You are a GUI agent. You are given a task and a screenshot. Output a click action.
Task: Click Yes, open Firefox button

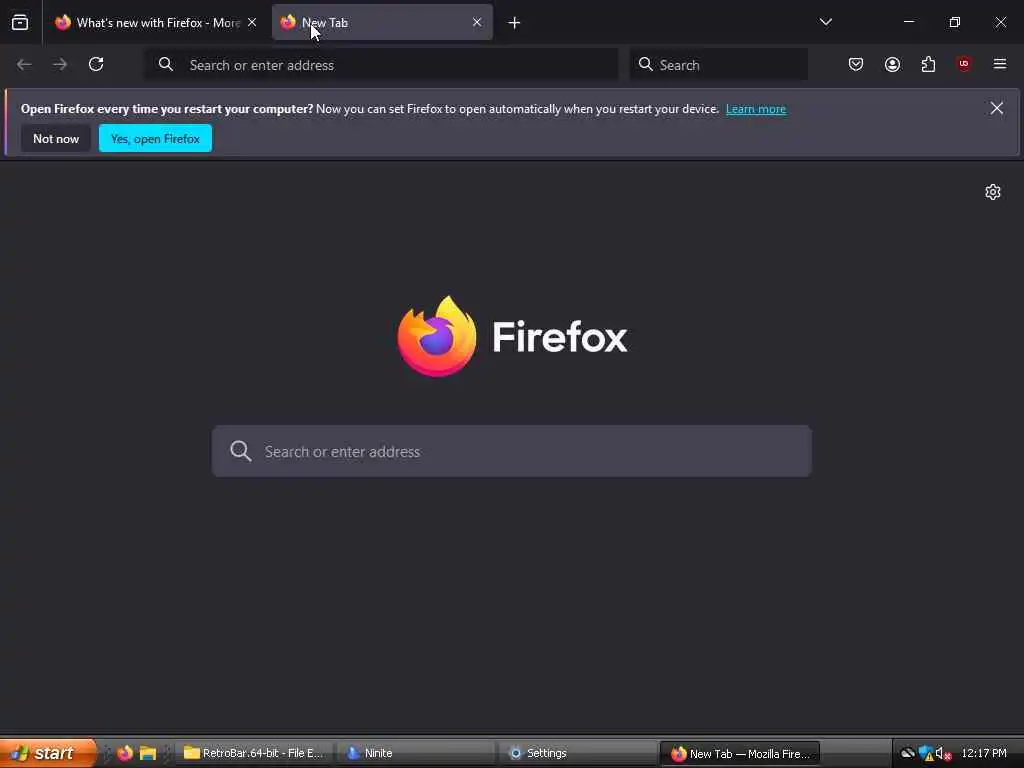155,138
